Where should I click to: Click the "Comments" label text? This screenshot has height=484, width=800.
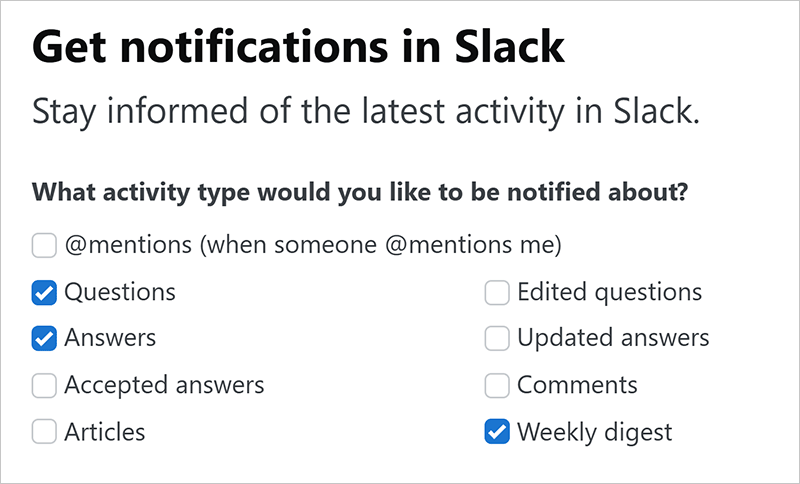pyautogui.click(x=577, y=385)
